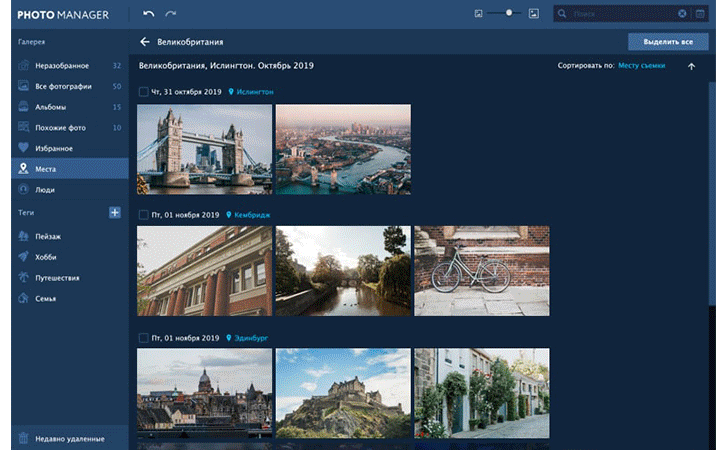Click the undo arrow icon
The height and width of the screenshot is (450, 728).
tap(149, 14)
